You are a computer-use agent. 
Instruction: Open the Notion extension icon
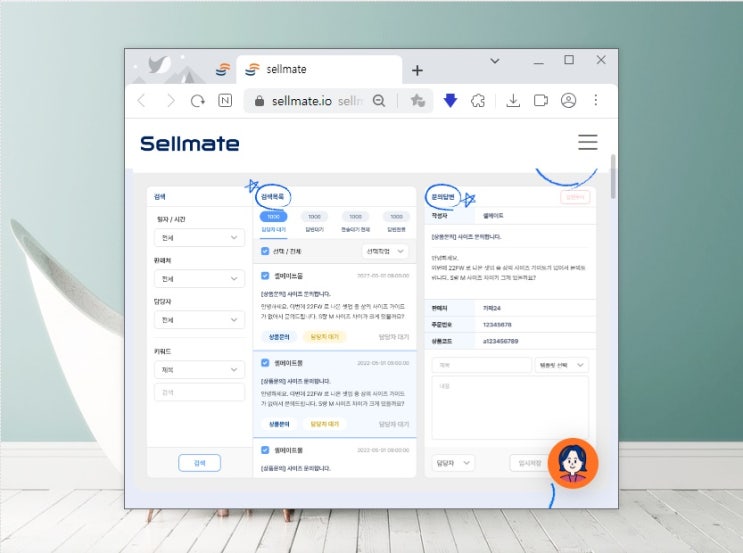(225, 100)
